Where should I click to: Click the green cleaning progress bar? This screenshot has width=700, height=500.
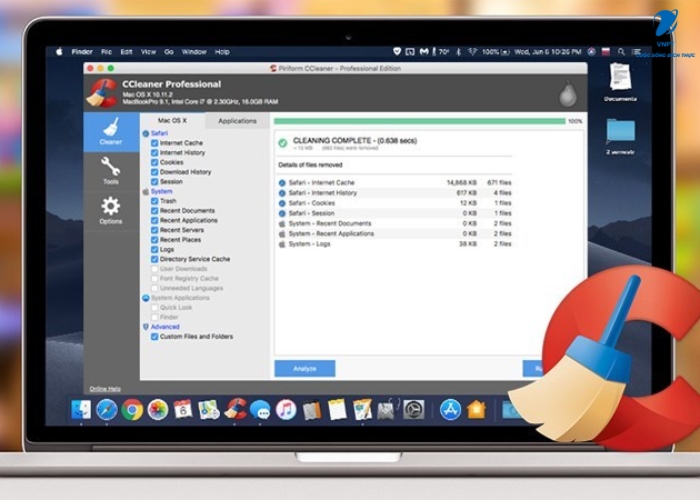point(420,121)
